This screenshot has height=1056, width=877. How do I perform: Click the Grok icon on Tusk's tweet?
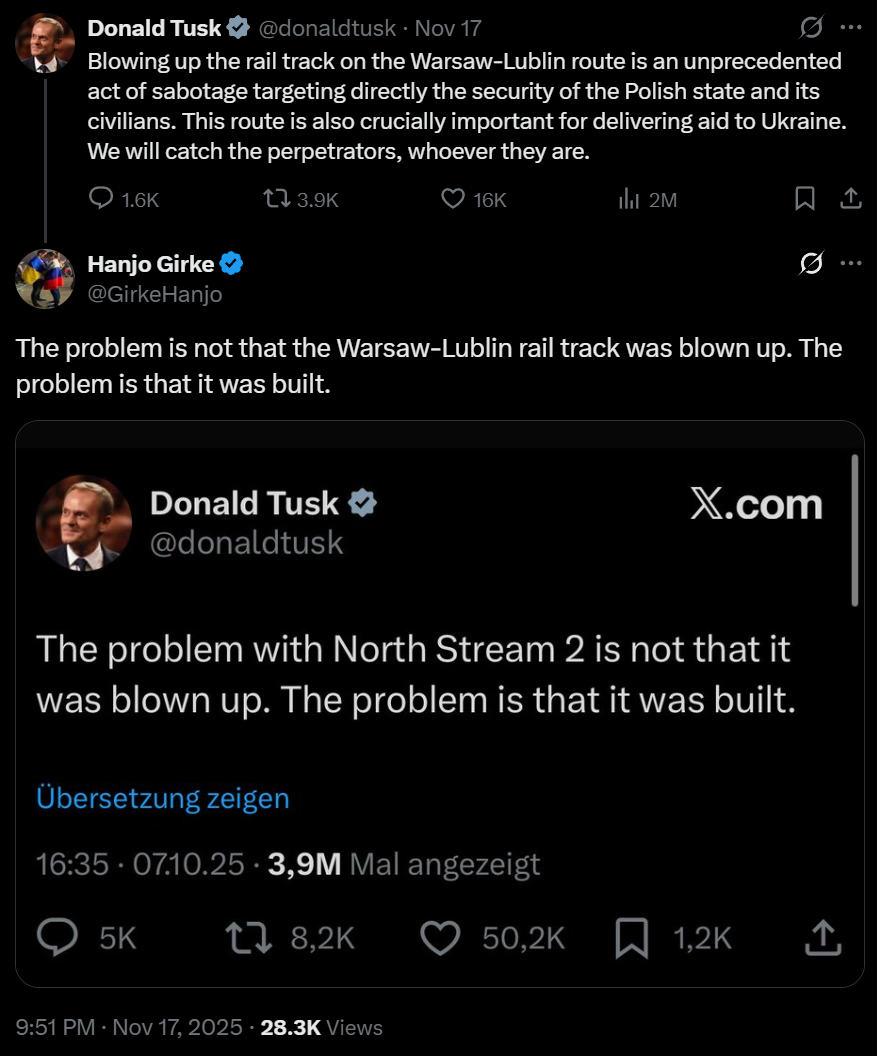pyautogui.click(x=811, y=28)
